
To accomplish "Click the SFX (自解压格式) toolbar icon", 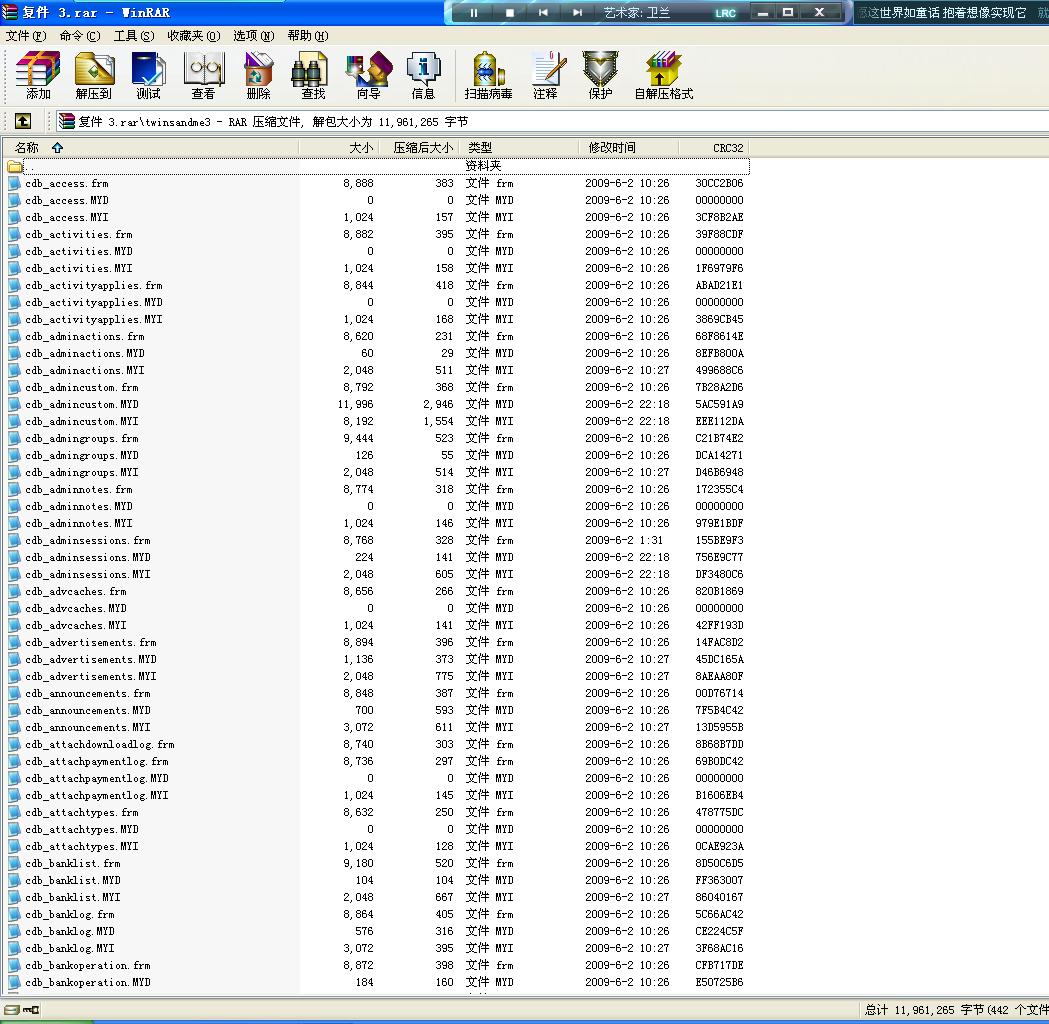I will click(664, 75).
